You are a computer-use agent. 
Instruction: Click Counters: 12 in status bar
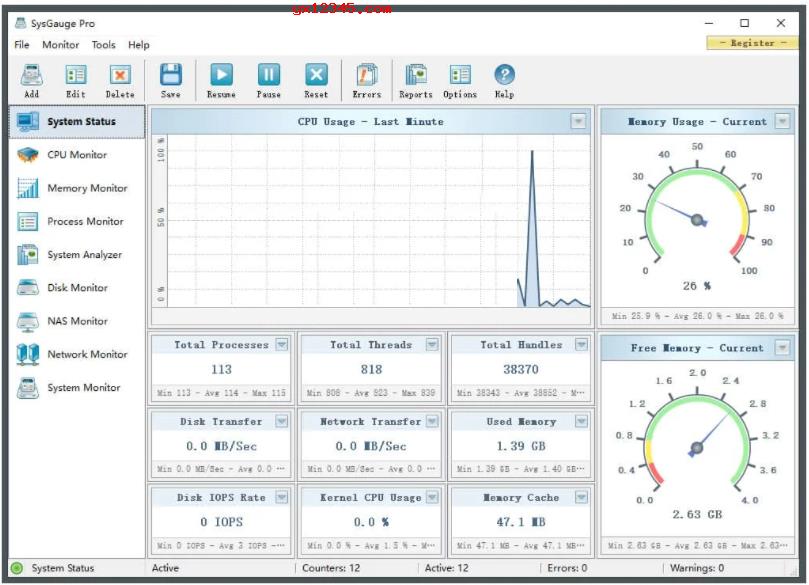(331, 568)
